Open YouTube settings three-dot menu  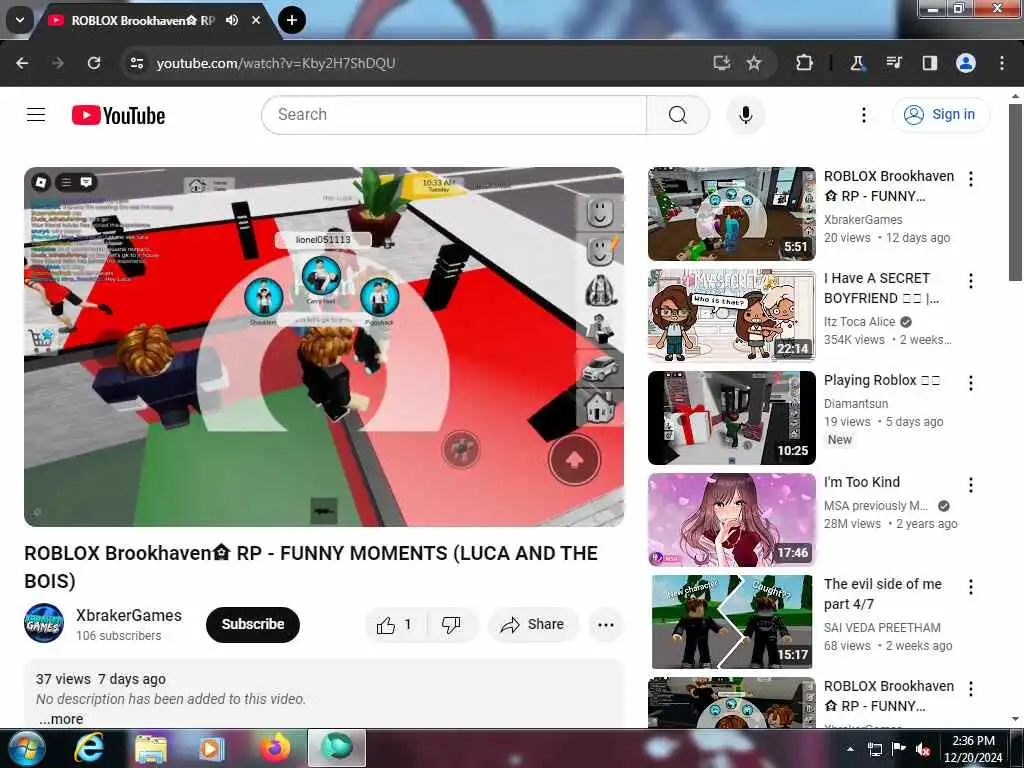pos(864,115)
